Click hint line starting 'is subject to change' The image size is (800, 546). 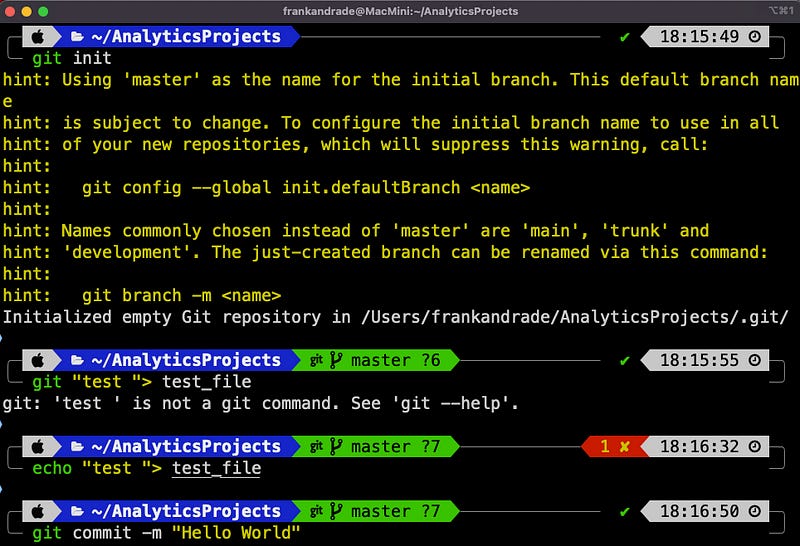click(x=391, y=123)
